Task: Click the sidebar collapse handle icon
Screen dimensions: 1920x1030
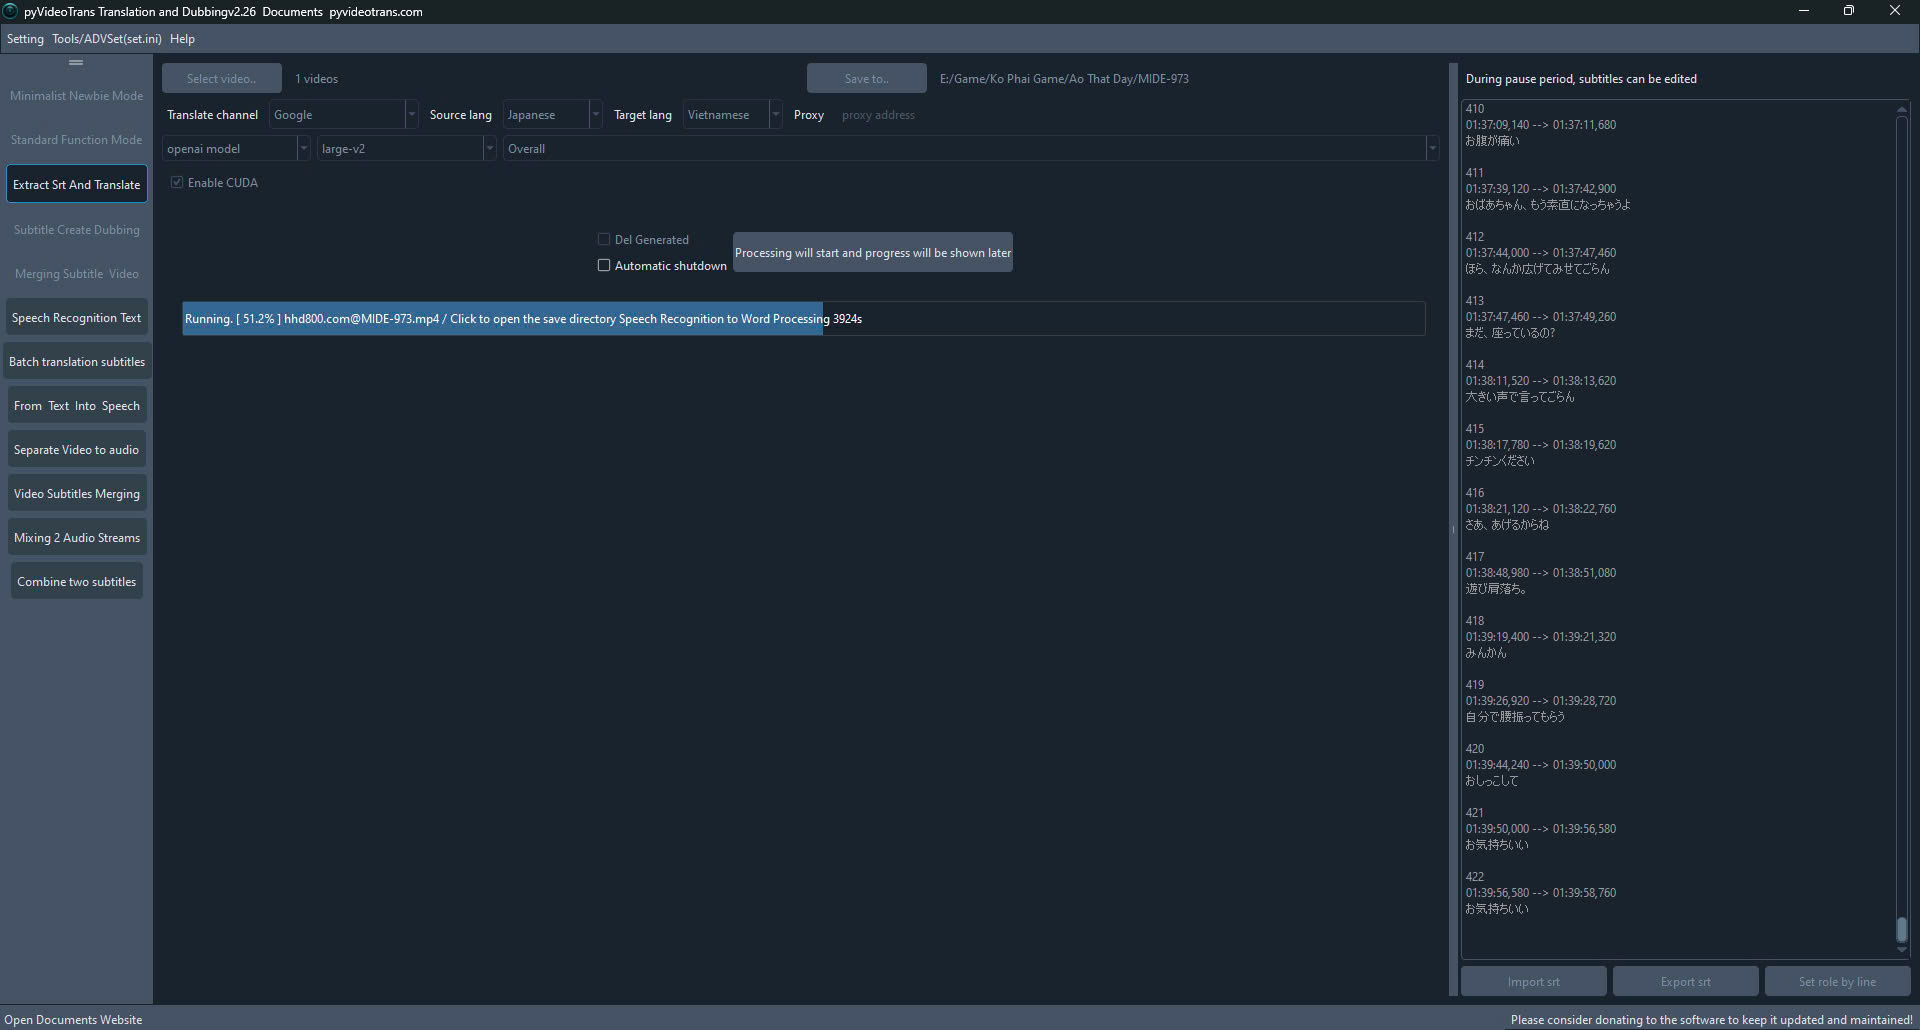Action: point(76,62)
